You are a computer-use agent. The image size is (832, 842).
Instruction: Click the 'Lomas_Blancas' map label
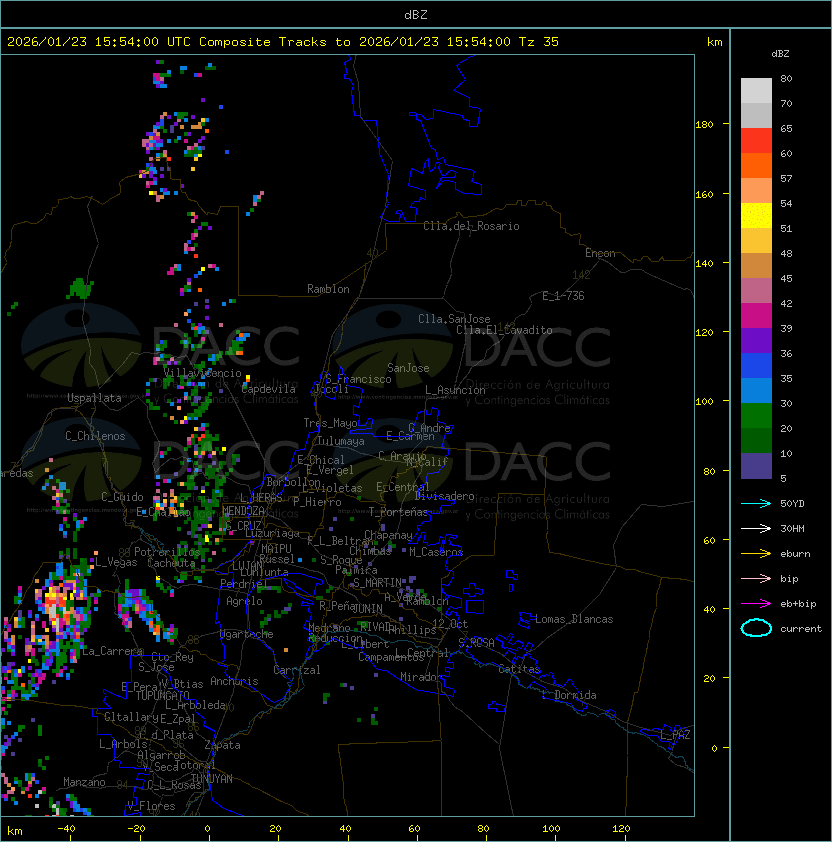pyautogui.click(x=574, y=619)
